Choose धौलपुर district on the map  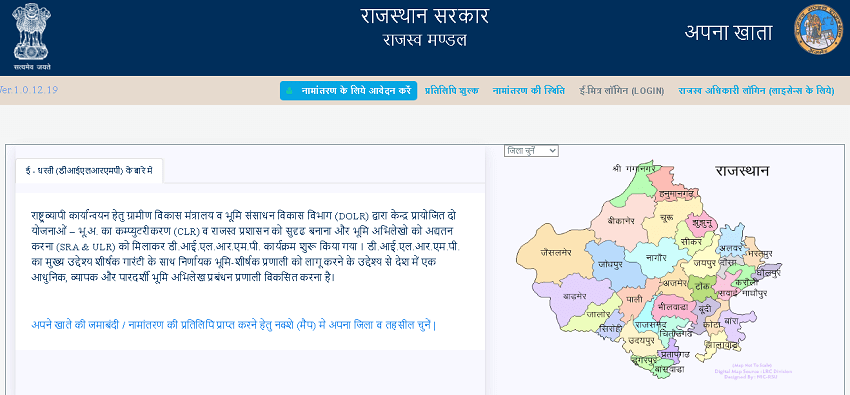click(768, 272)
